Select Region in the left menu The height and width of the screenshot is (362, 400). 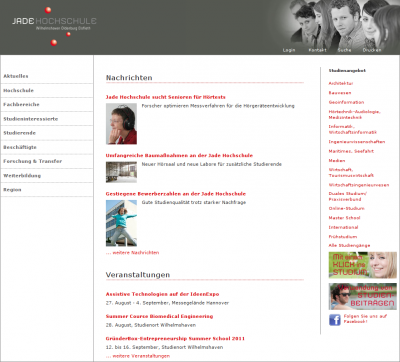click(x=12, y=190)
